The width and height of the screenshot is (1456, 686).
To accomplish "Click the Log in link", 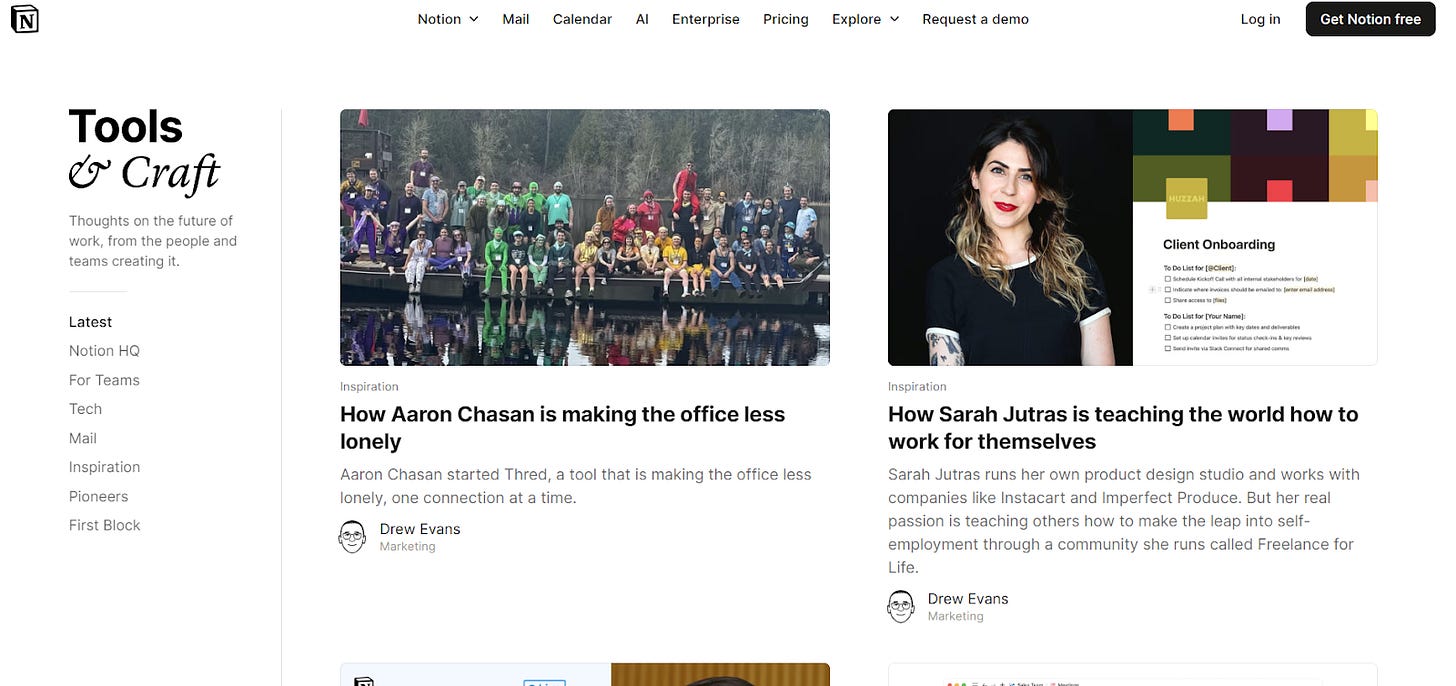I will click(1260, 19).
